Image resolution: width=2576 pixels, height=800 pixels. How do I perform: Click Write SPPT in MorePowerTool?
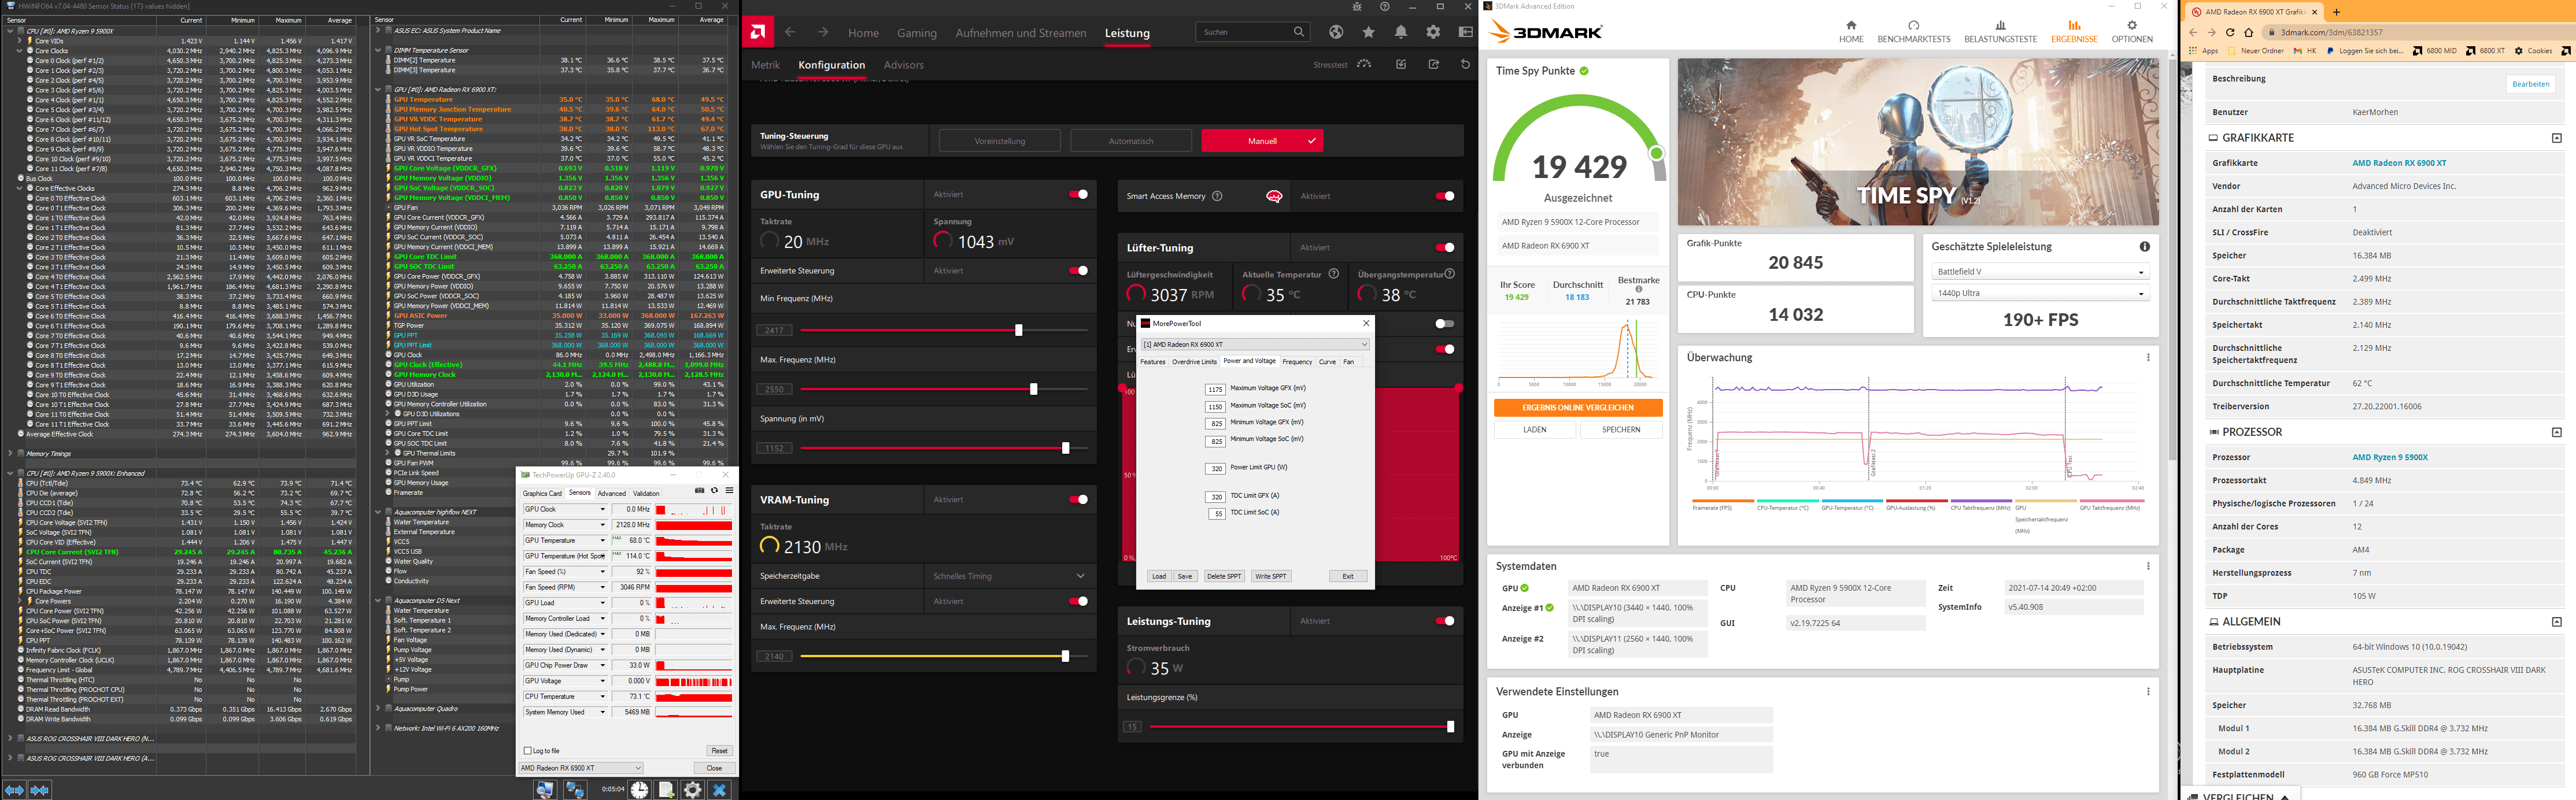[1270, 576]
